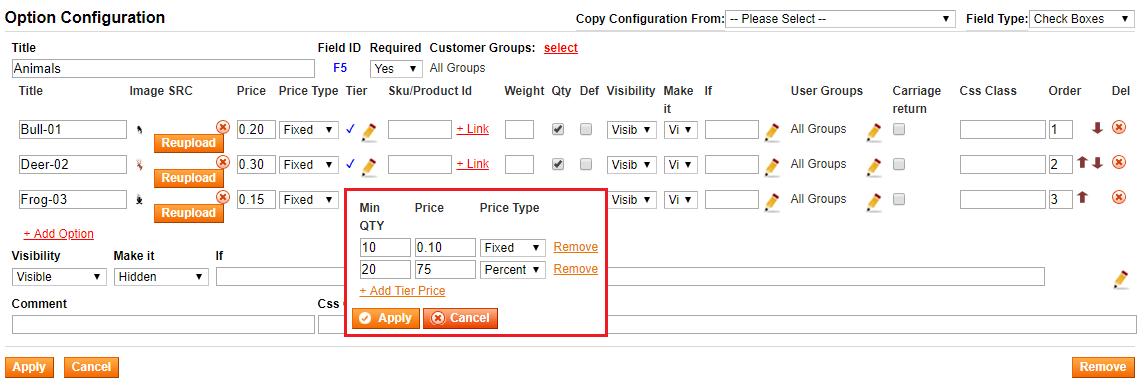This screenshot has height=385, width=1138.
Task: Remove the tier with Min QTY 10
Action: pyautogui.click(x=576, y=247)
